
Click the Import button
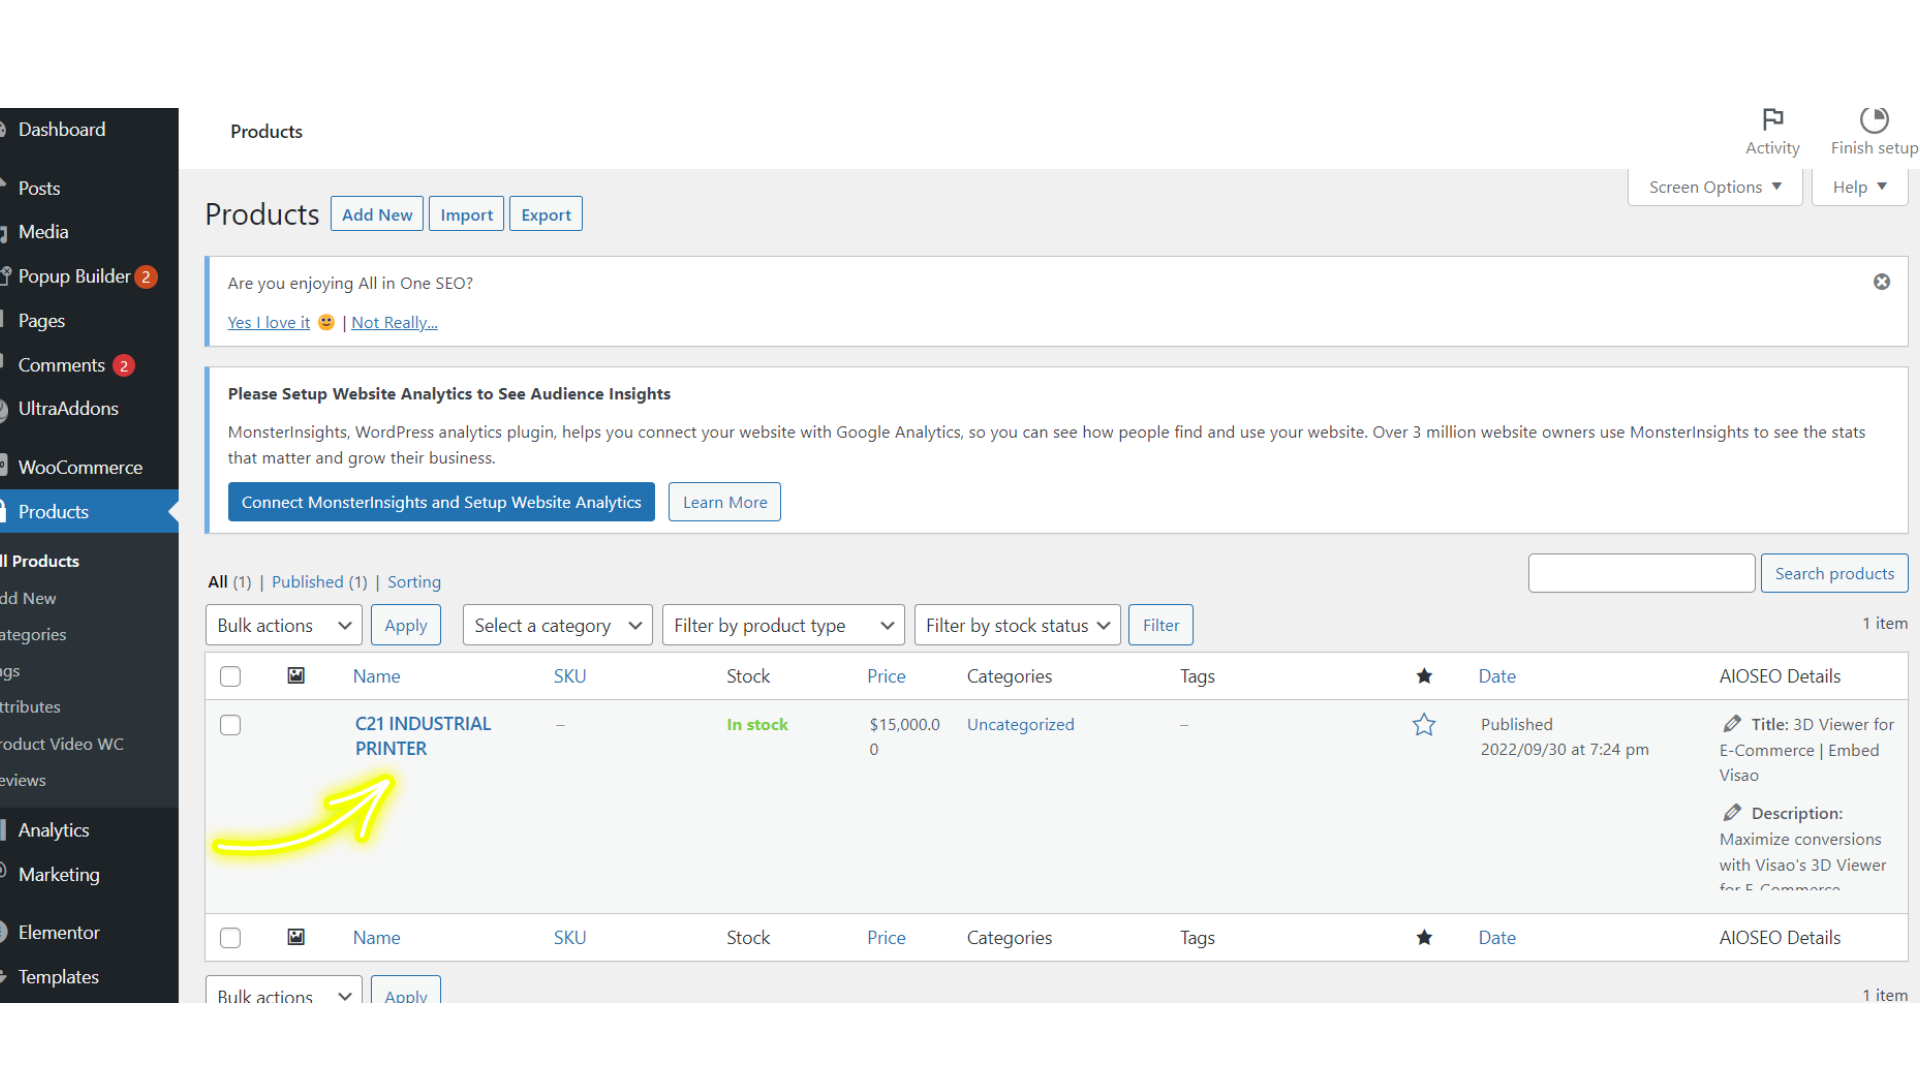[466, 214]
